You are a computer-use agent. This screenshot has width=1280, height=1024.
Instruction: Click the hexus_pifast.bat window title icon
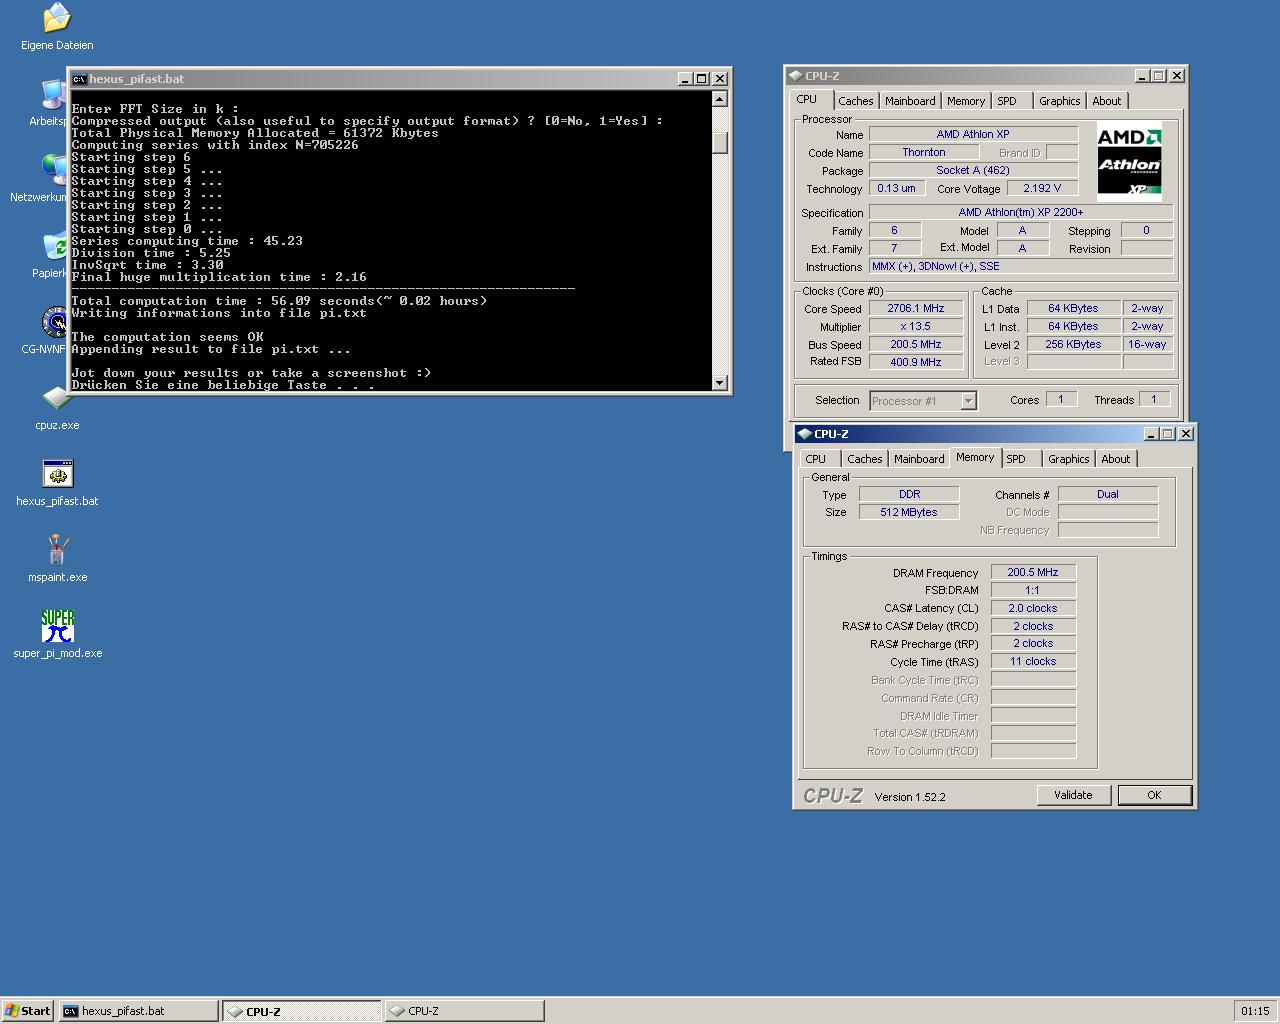pyautogui.click(x=79, y=79)
